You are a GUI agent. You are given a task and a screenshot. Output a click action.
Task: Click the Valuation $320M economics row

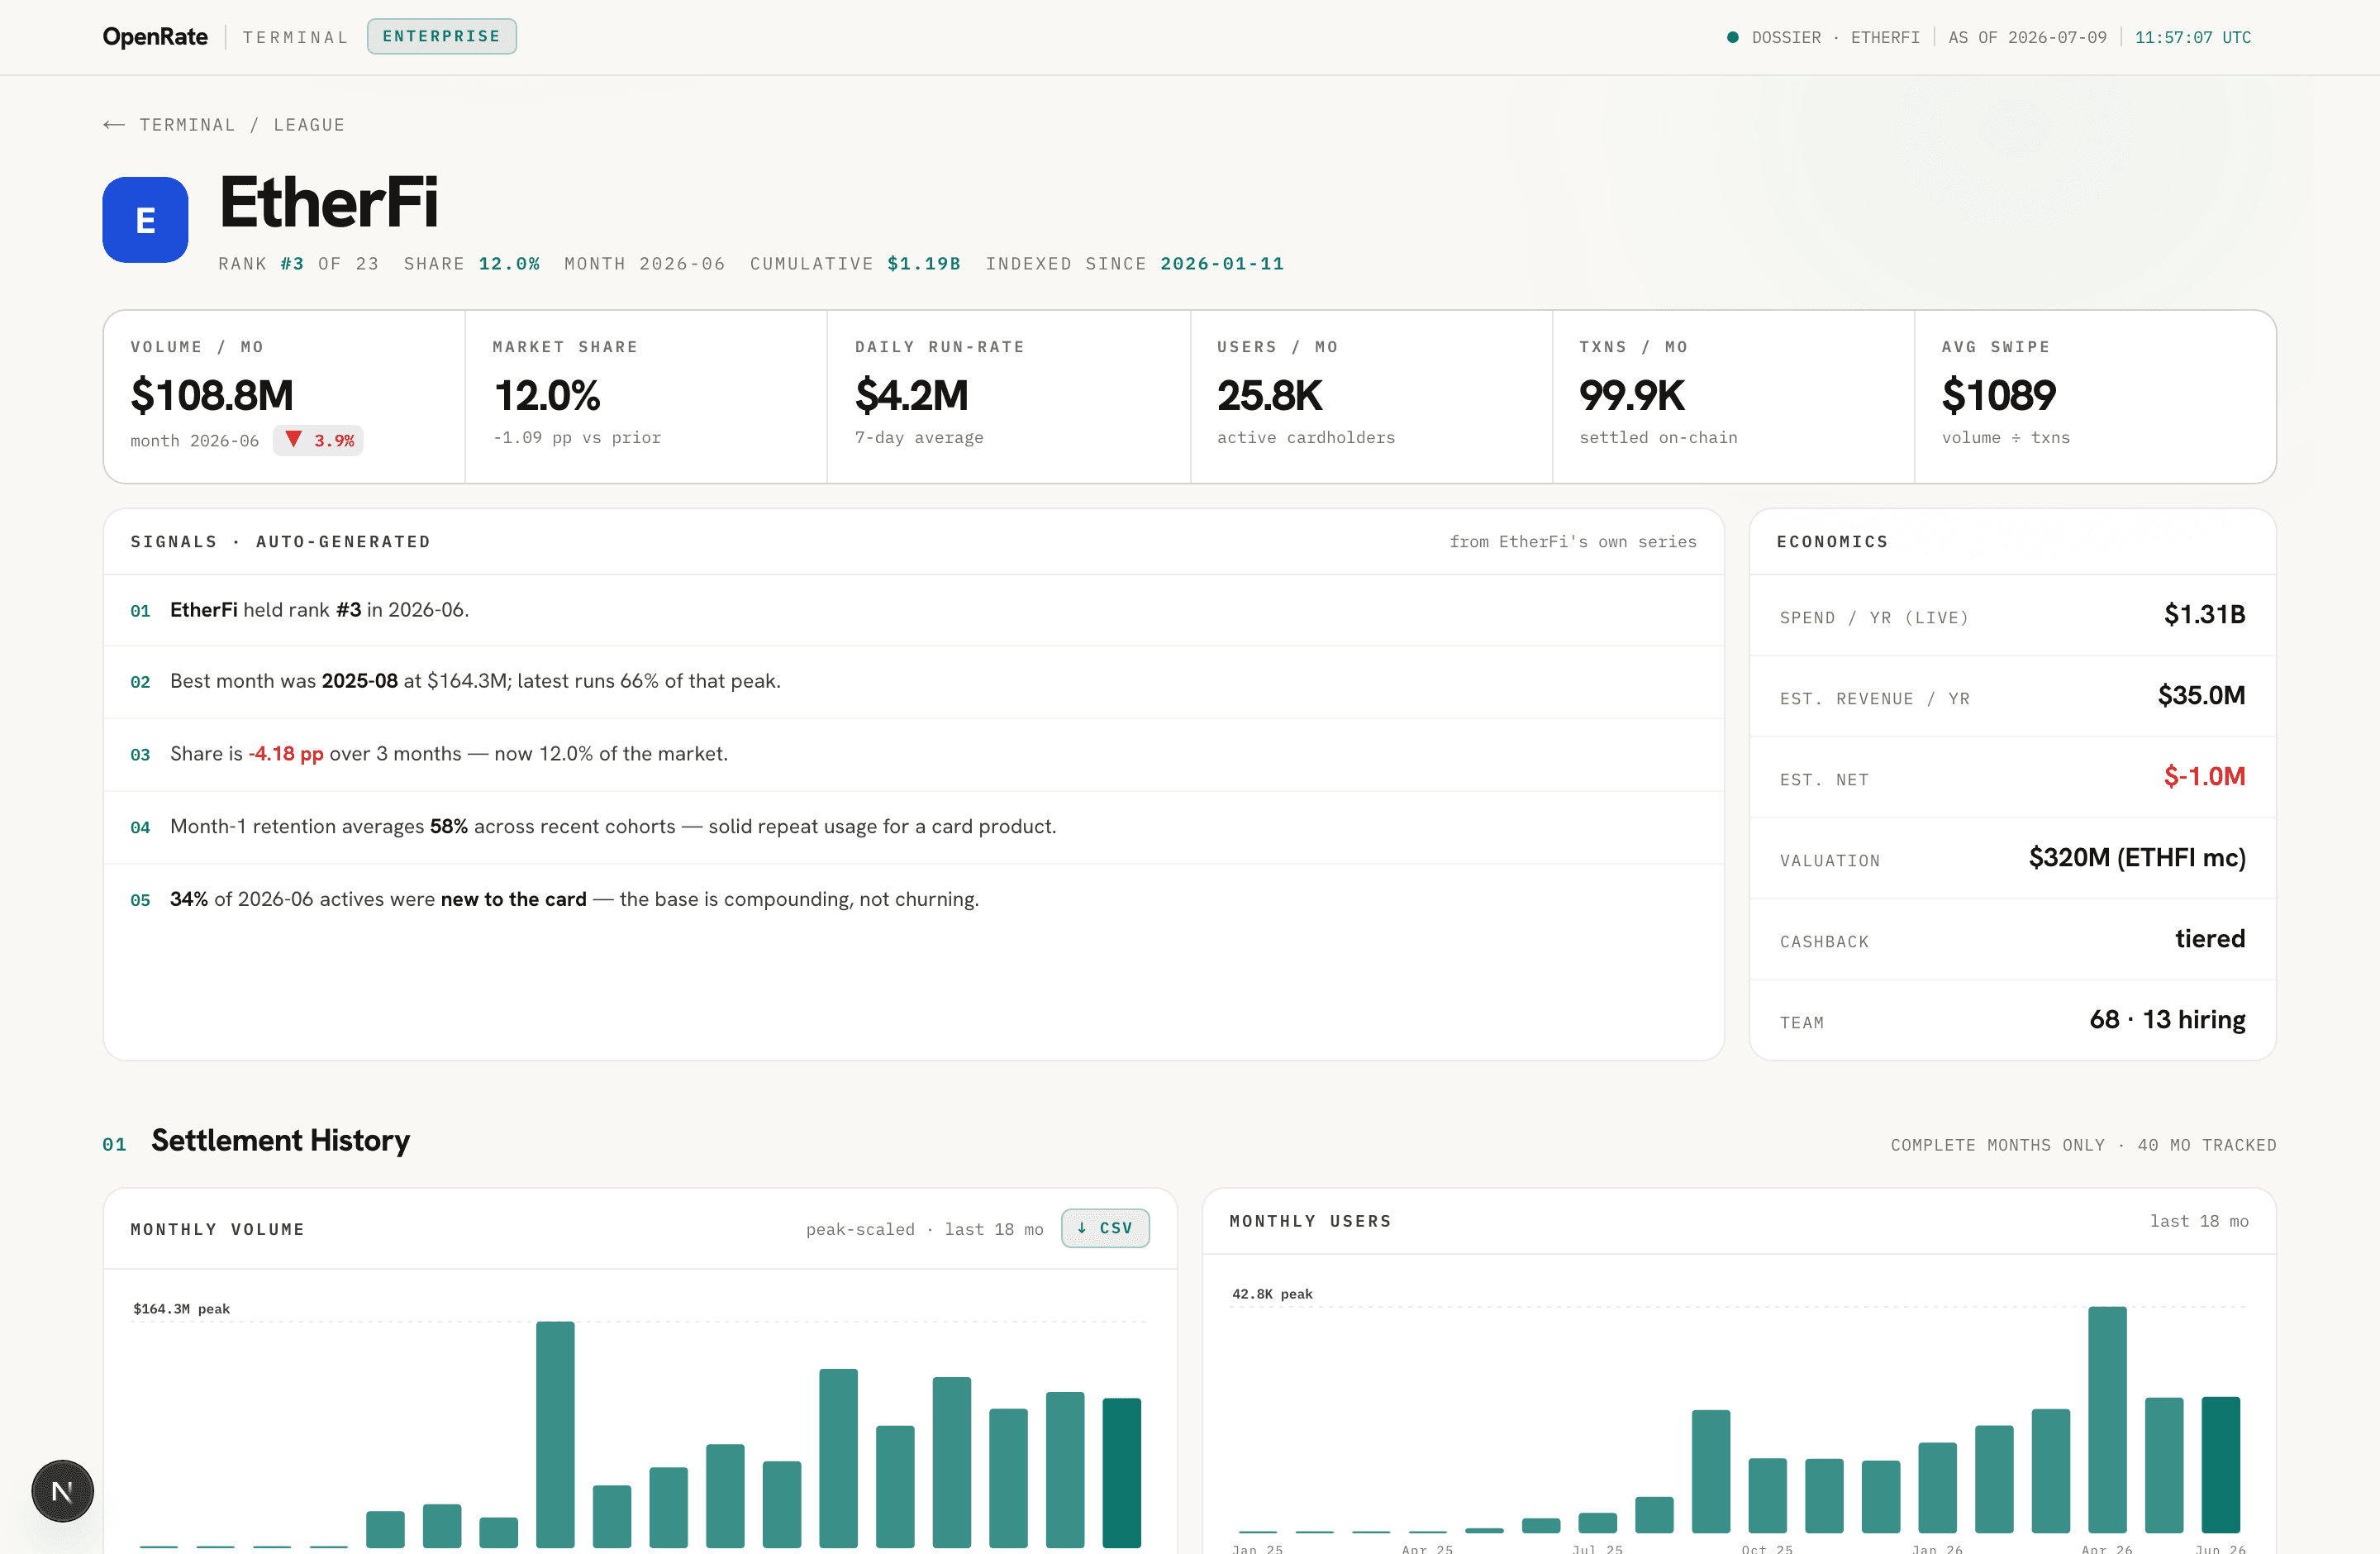tap(2012, 858)
